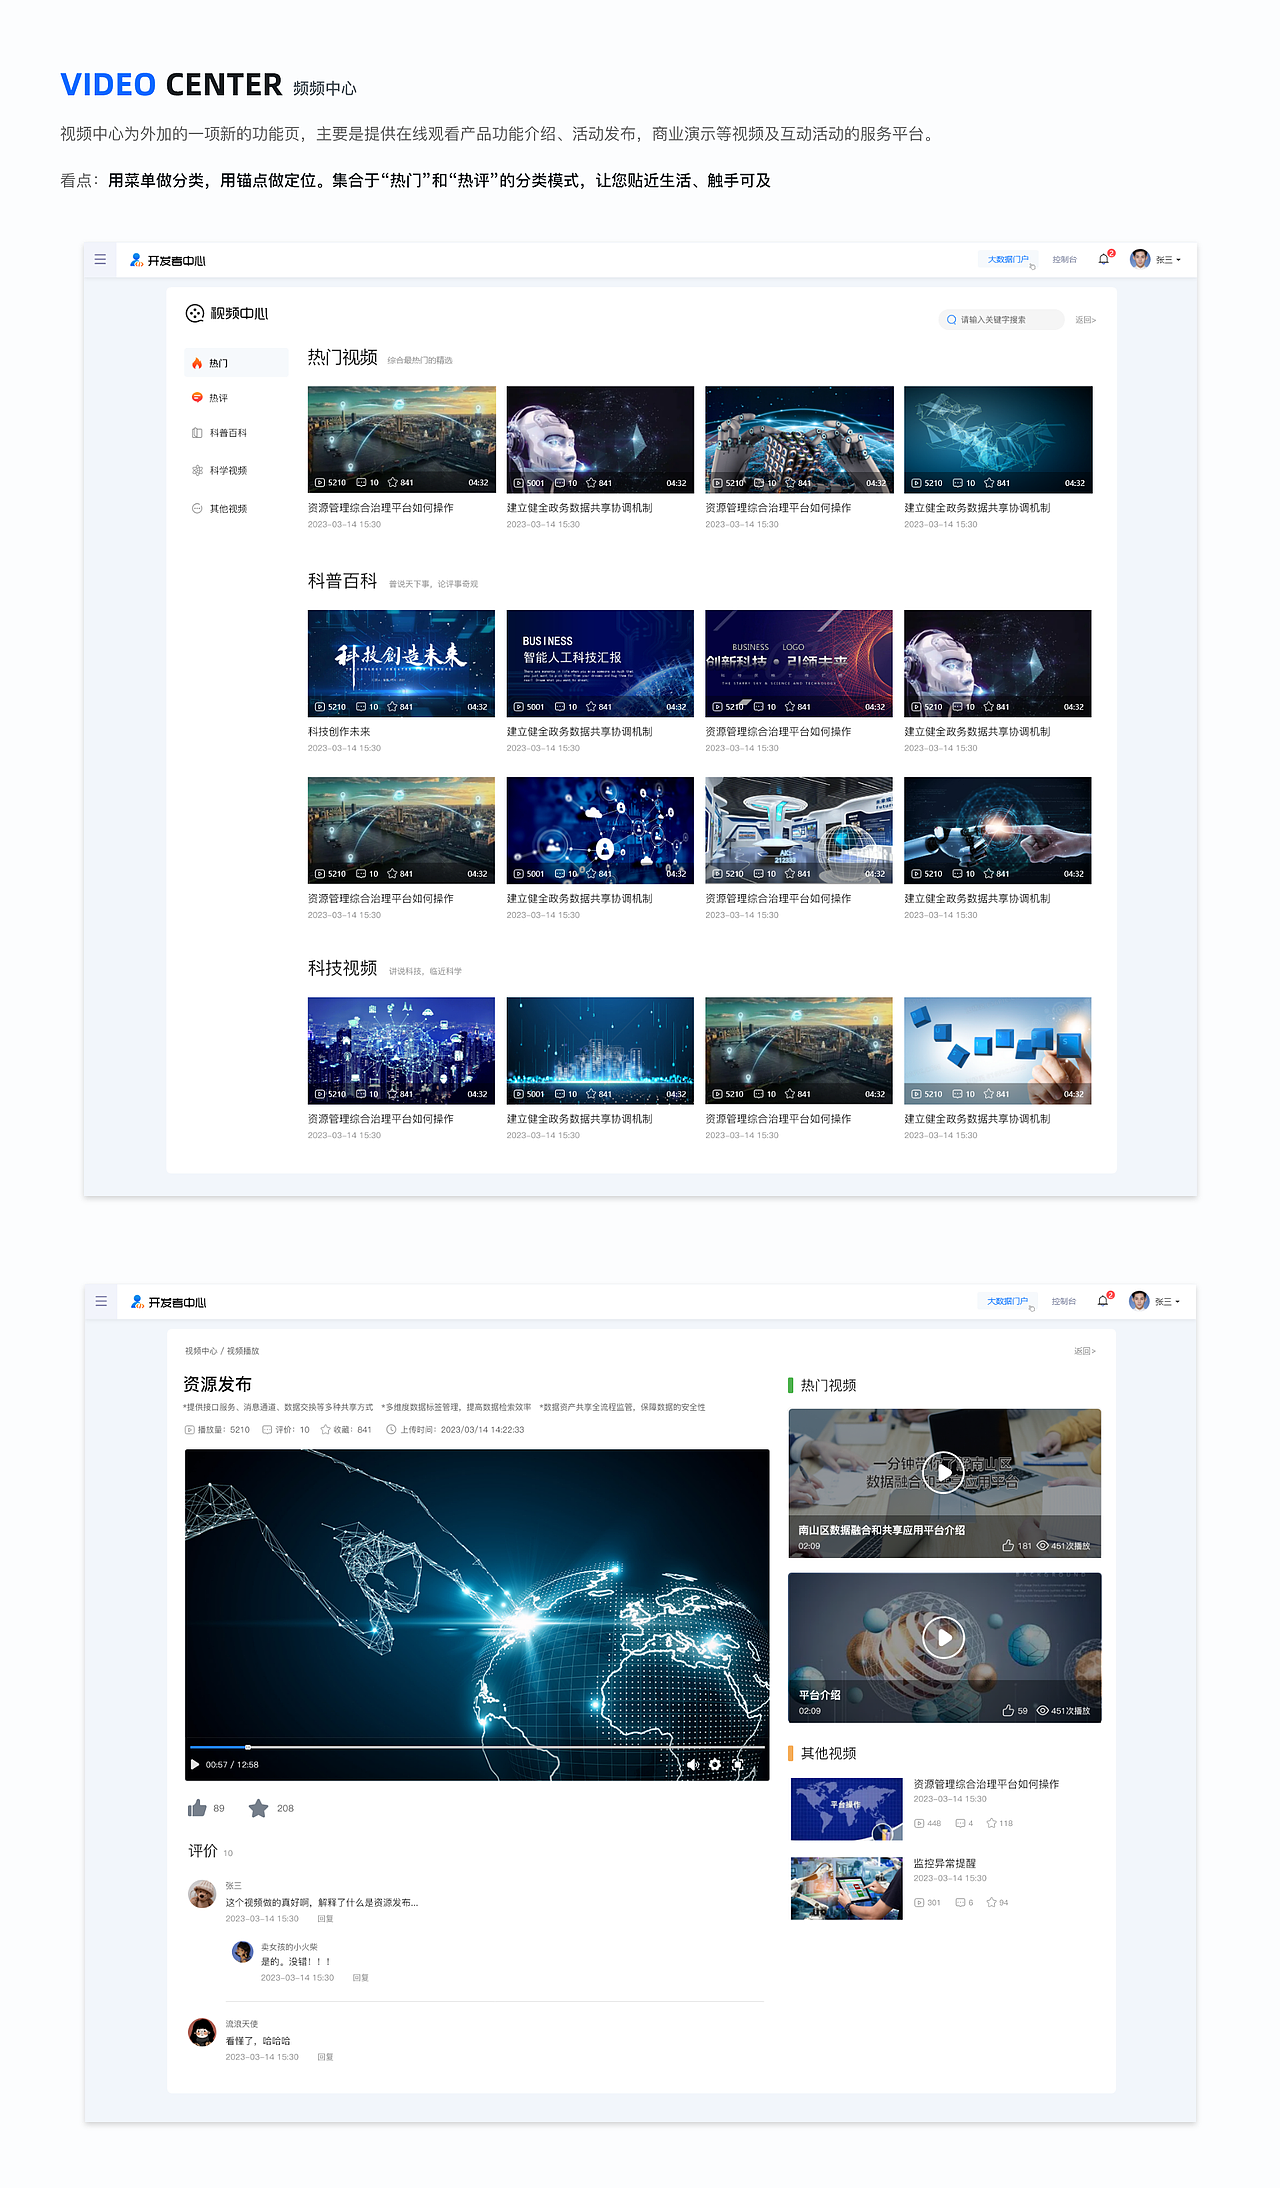Viewport: 1280px width, 2188px height.
Task: Click the user avatar in video list page header
Action: [x=1140, y=259]
